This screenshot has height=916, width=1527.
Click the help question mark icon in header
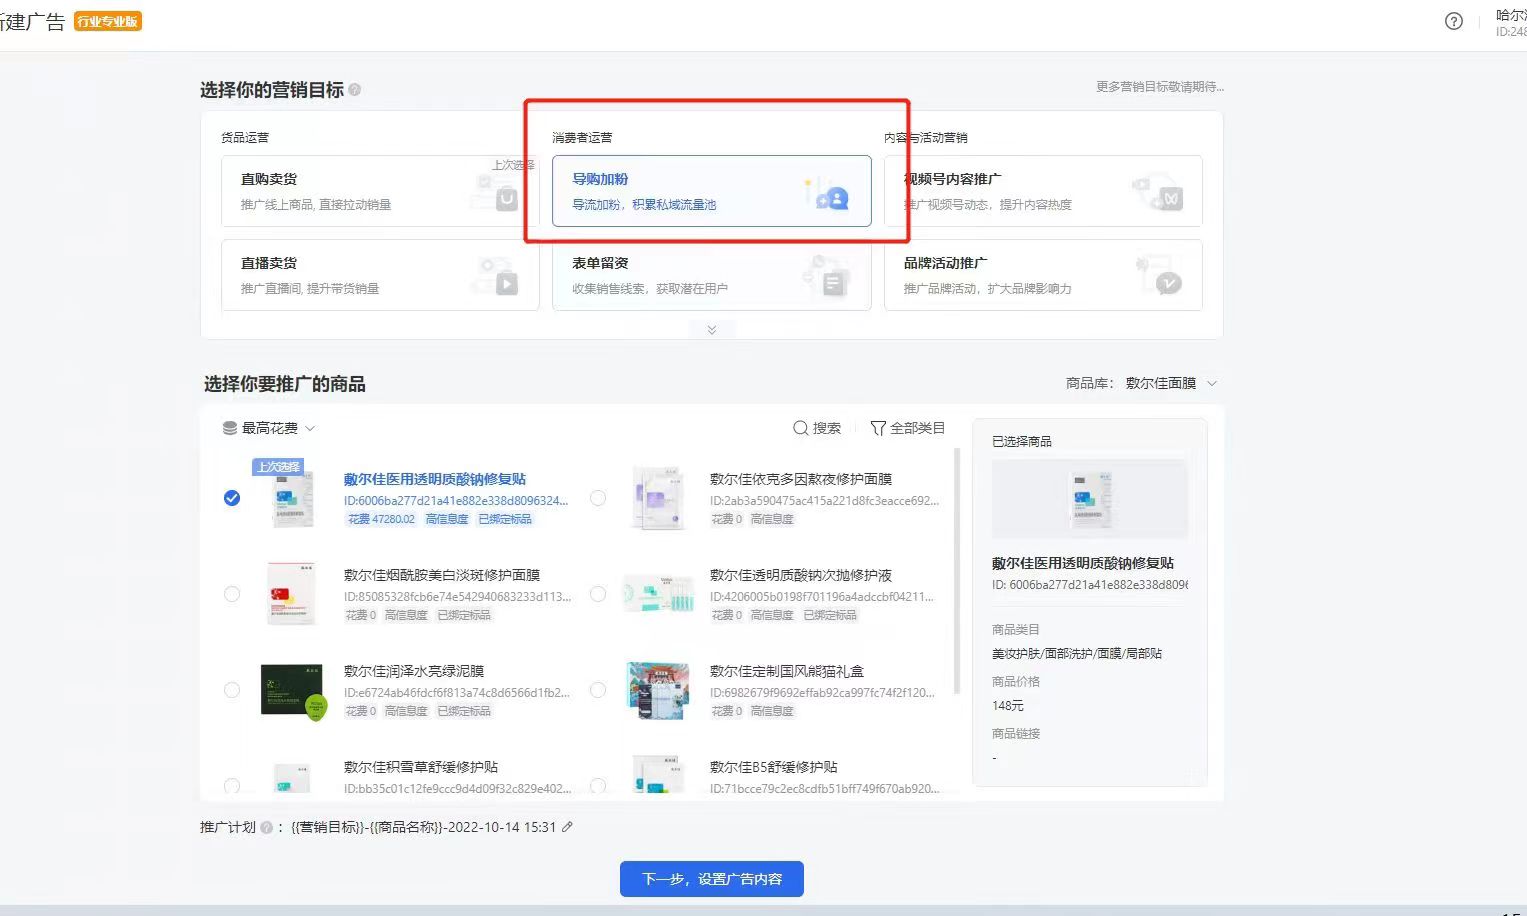click(x=1454, y=21)
